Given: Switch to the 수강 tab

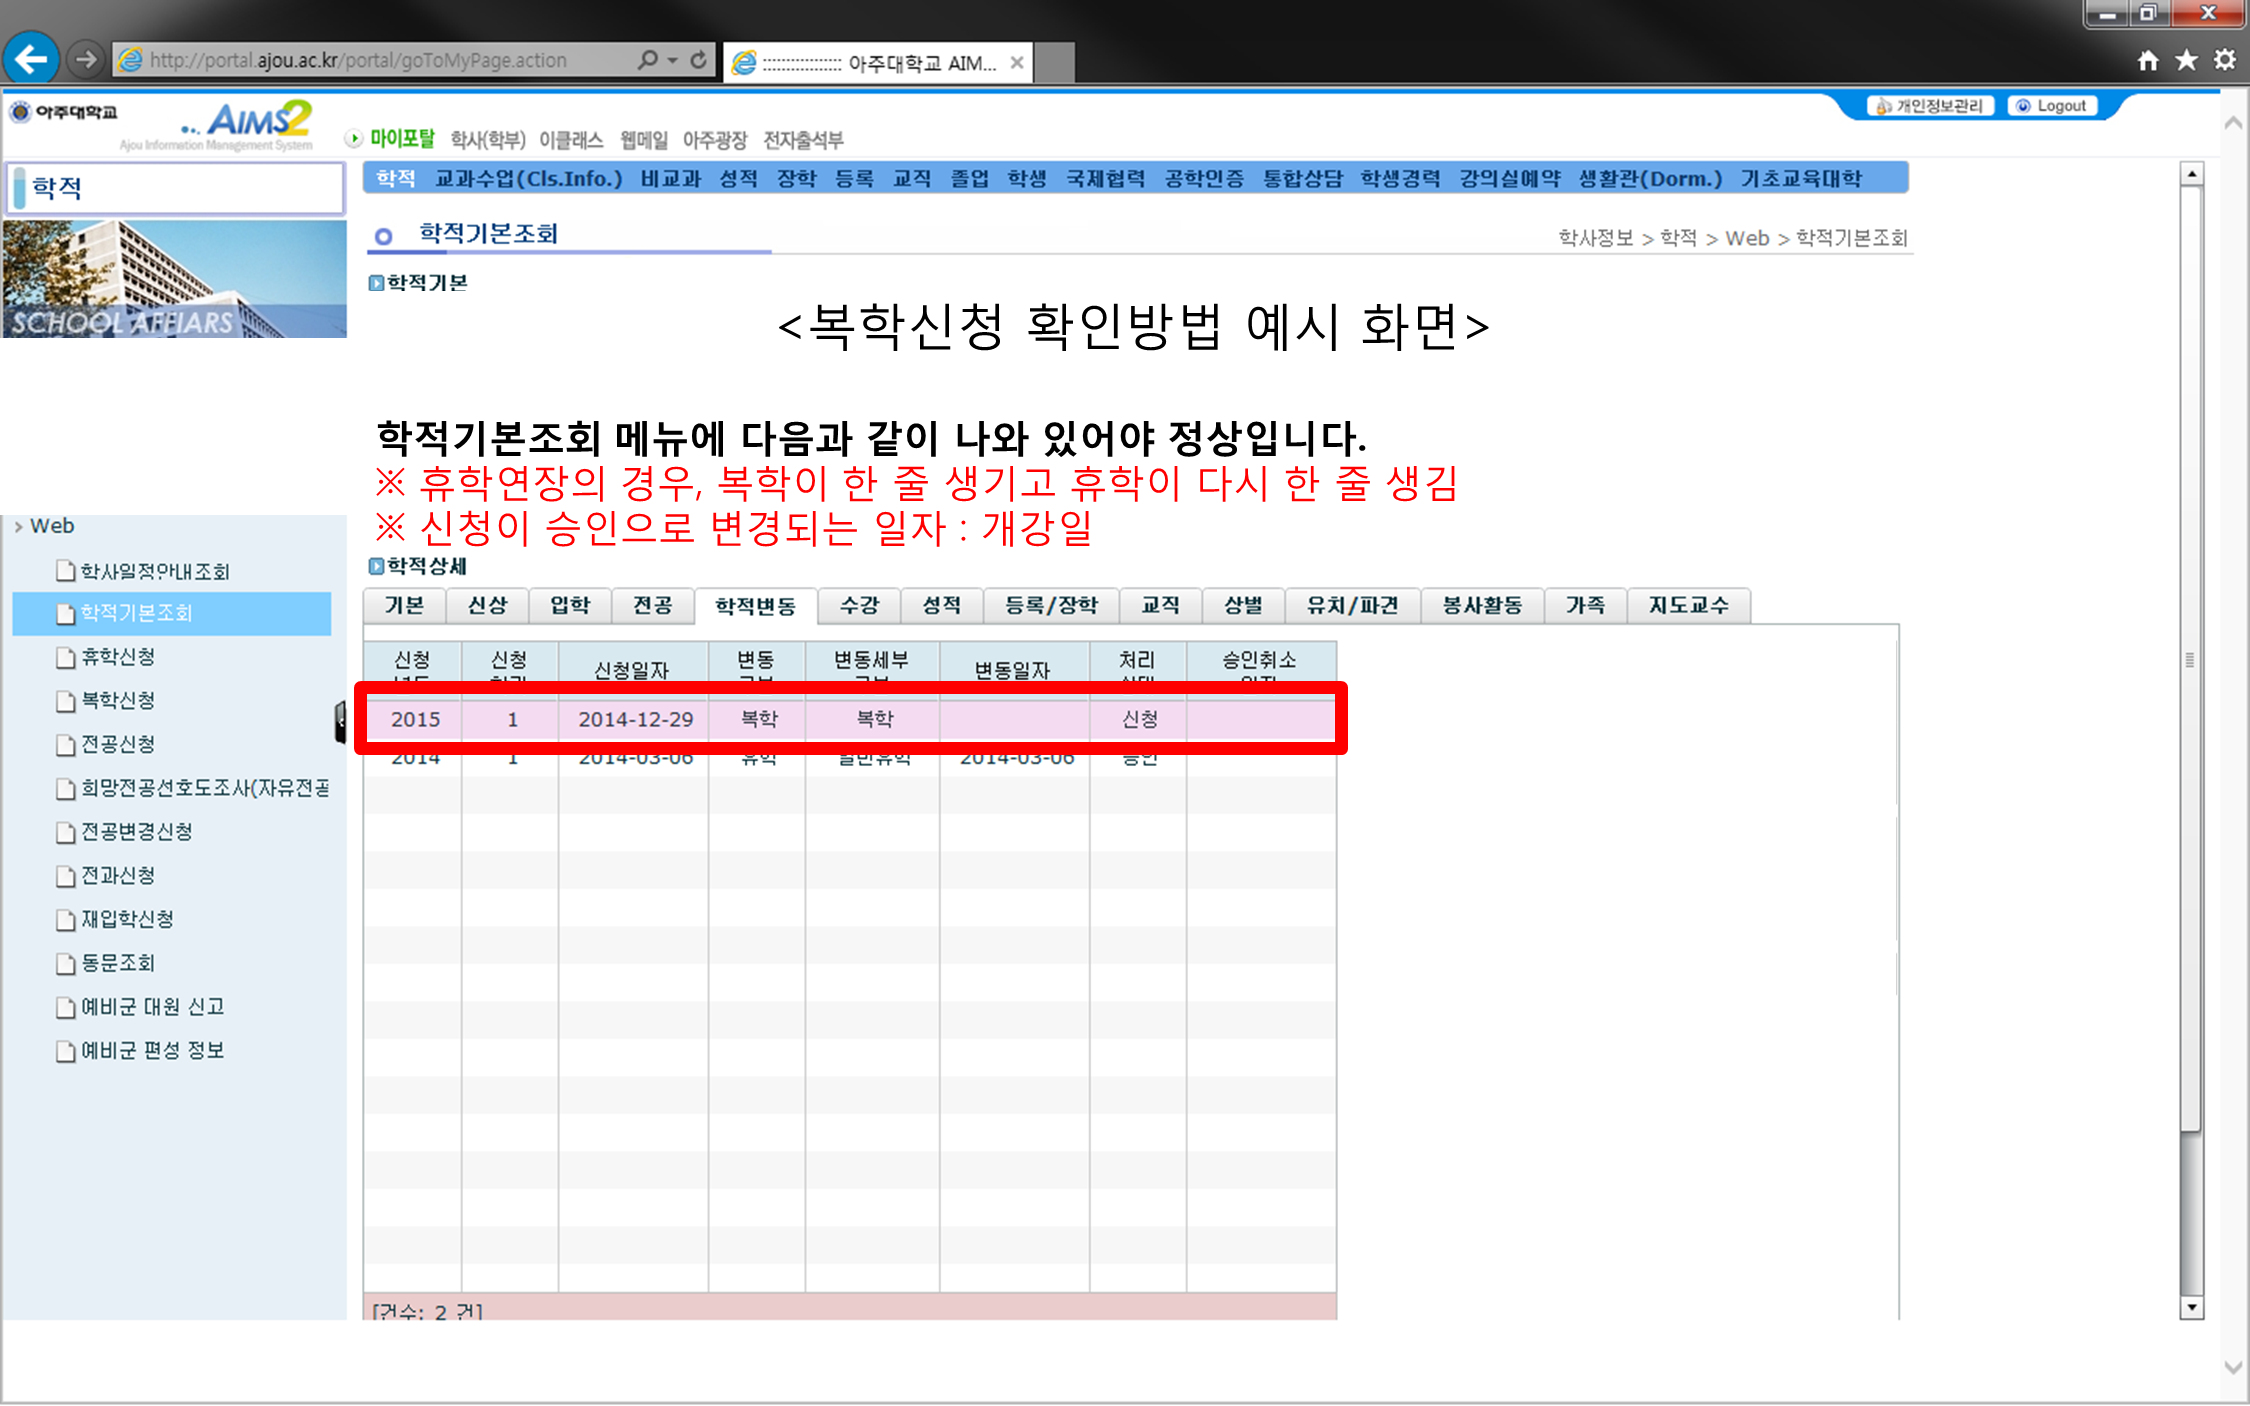Looking at the screenshot, I should pyautogui.click(x=859, y=606).
